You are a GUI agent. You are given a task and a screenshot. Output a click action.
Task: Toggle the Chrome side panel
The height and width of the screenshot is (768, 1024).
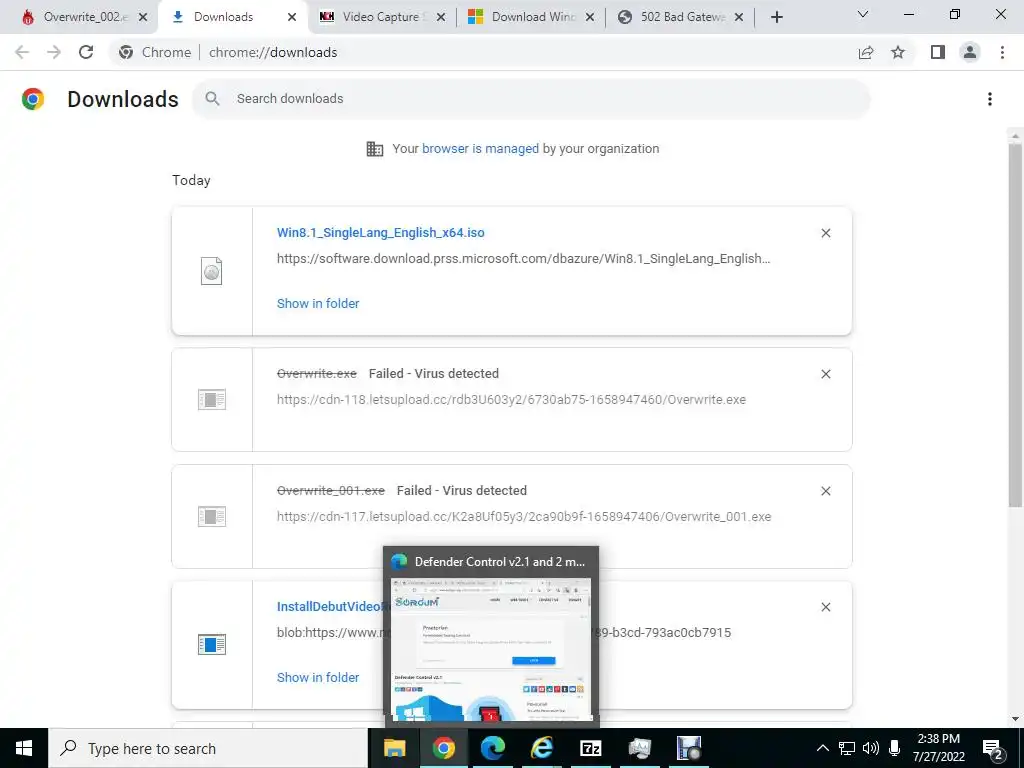(938, 52)
